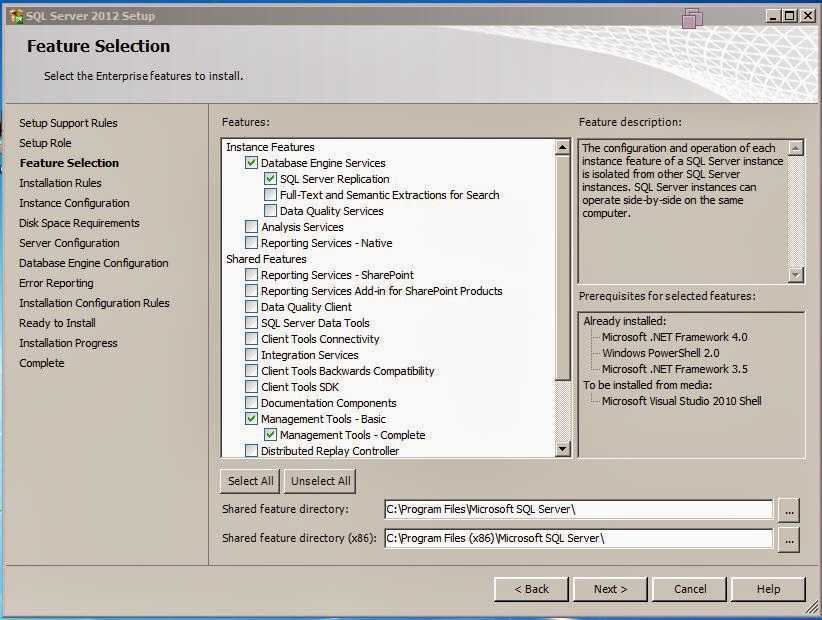
Task: Enable SQL Server Data Tools
Action: coord(251,322)
